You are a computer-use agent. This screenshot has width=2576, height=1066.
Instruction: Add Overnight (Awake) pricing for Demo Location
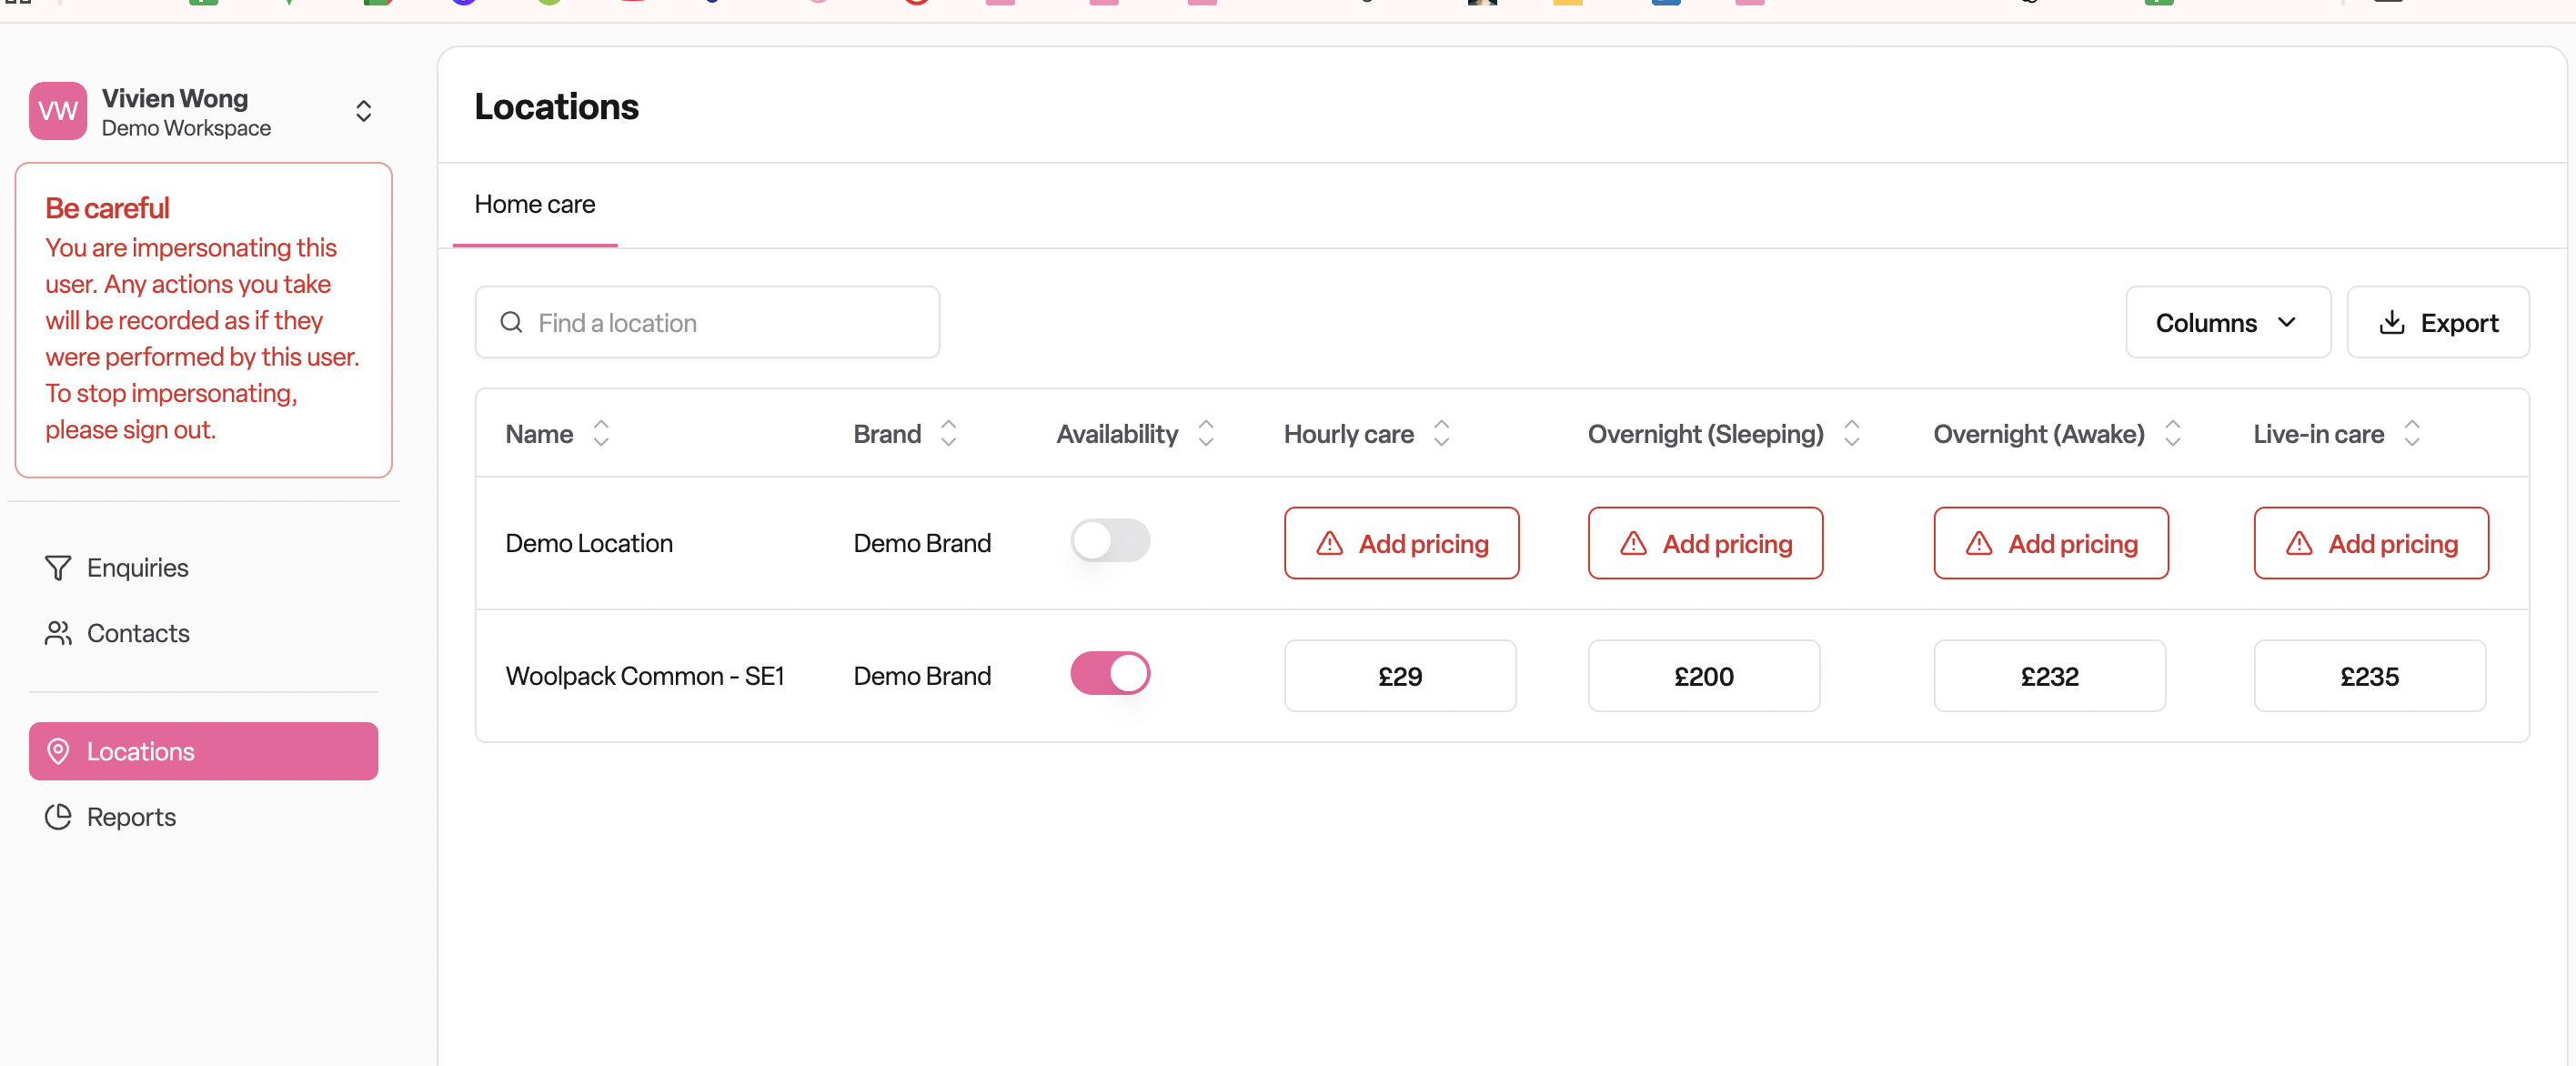(2050, 543)
